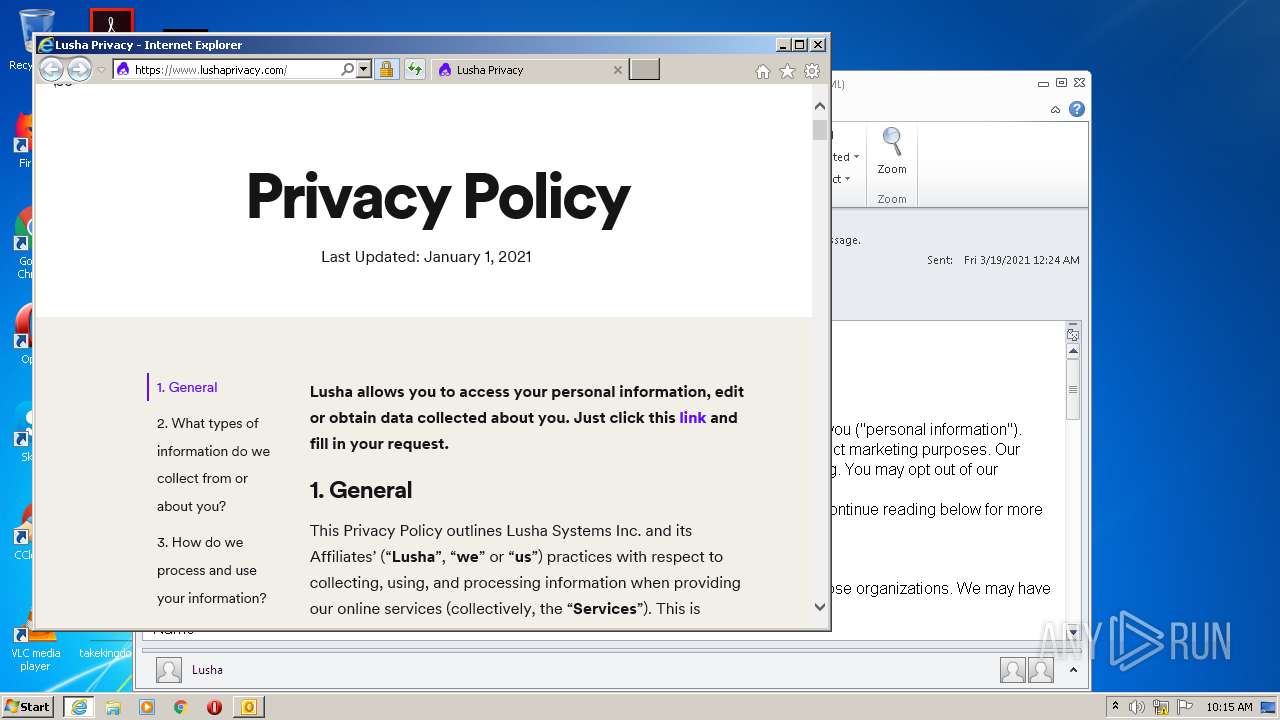Viewport: 1280px width, 720px height.
Task: Open Windows Media Player from the taskbar
Action: (147, 707)
